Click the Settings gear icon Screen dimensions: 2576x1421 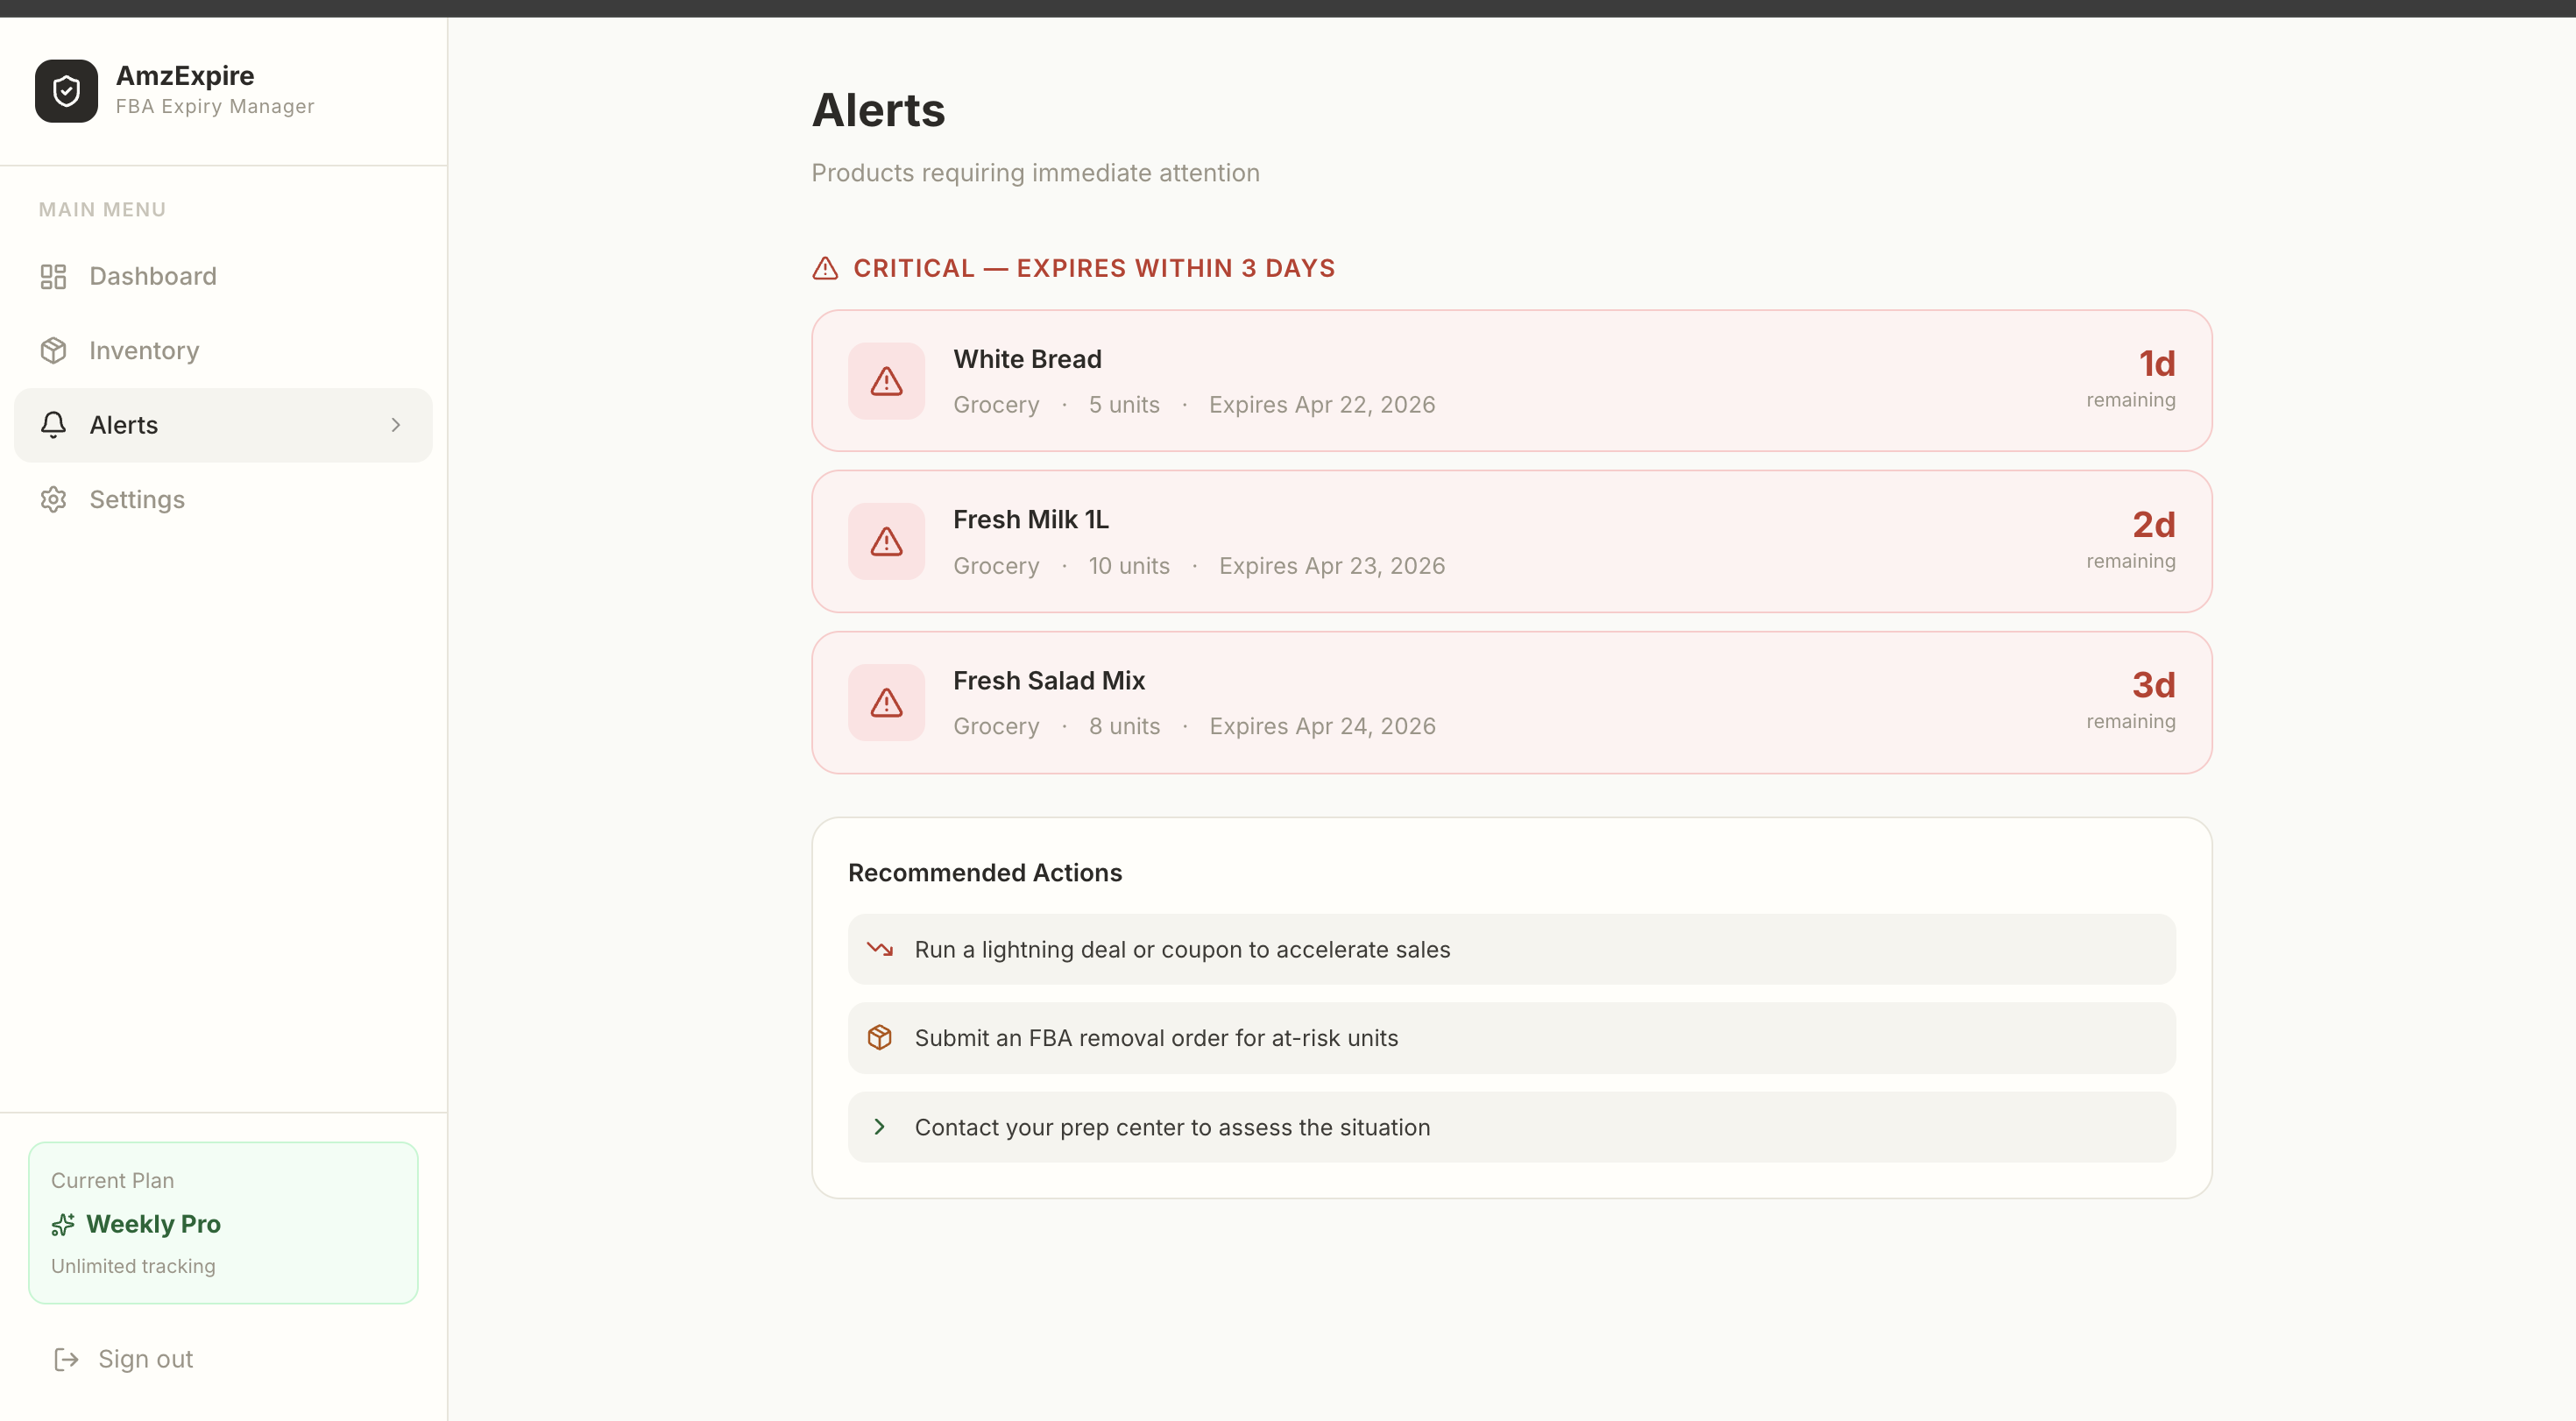pyautogui.click(x=53, y=499)
